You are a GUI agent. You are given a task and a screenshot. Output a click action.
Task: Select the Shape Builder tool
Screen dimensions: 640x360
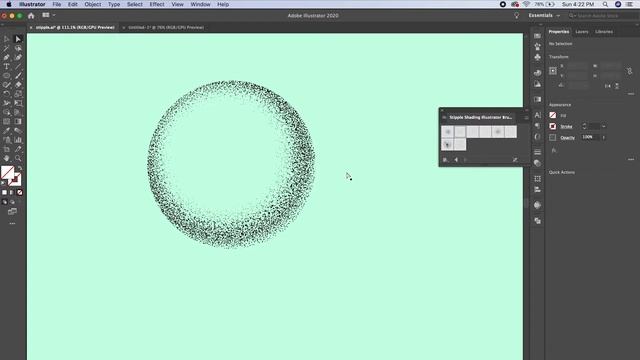(6, 112)
